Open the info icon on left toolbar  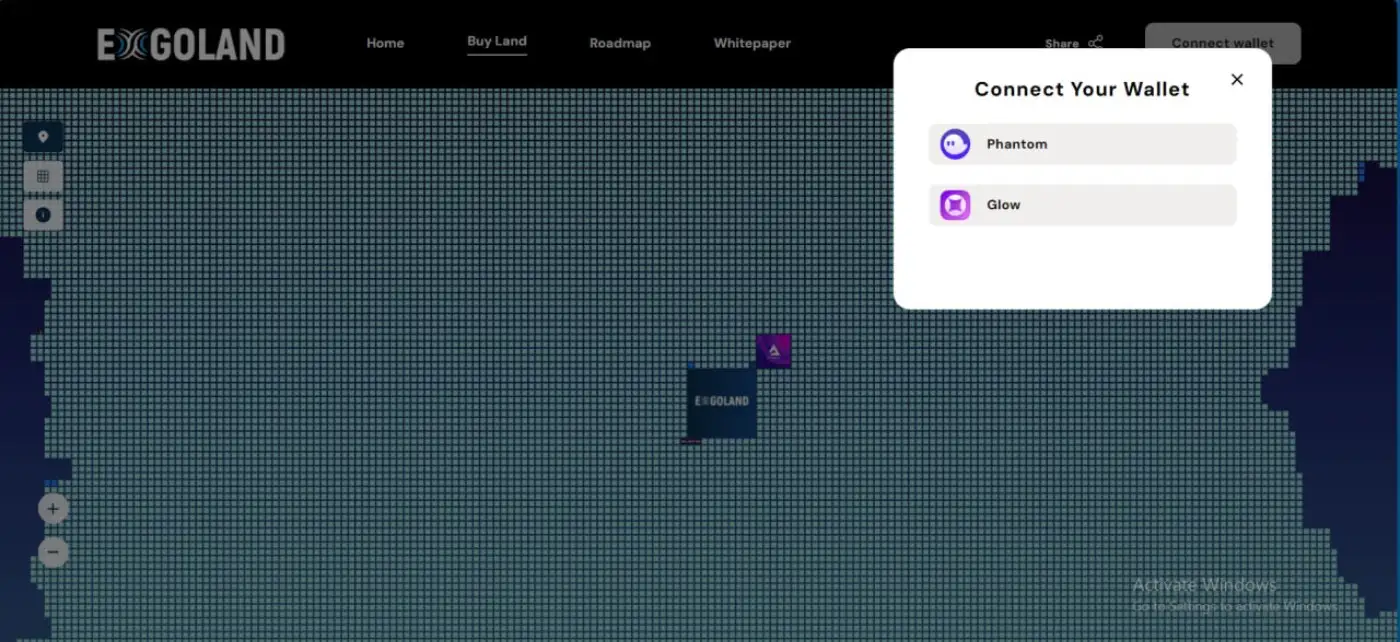[43, 215]
